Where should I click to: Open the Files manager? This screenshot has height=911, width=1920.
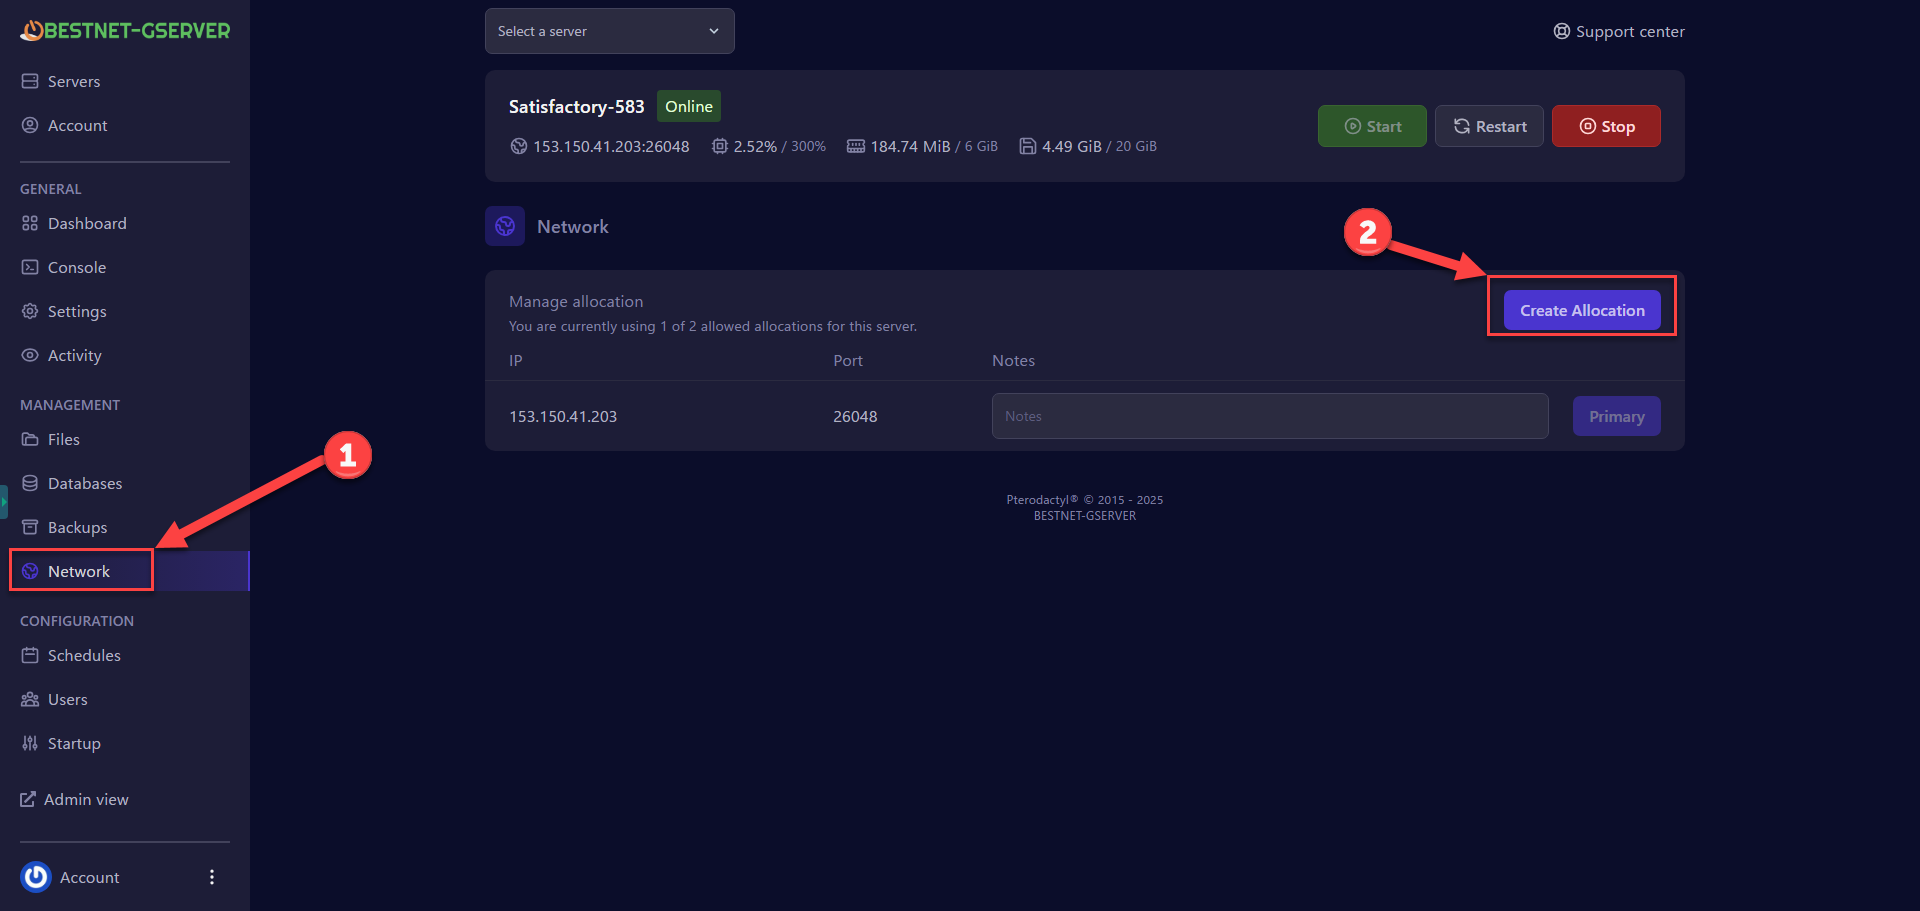(64, 439)
